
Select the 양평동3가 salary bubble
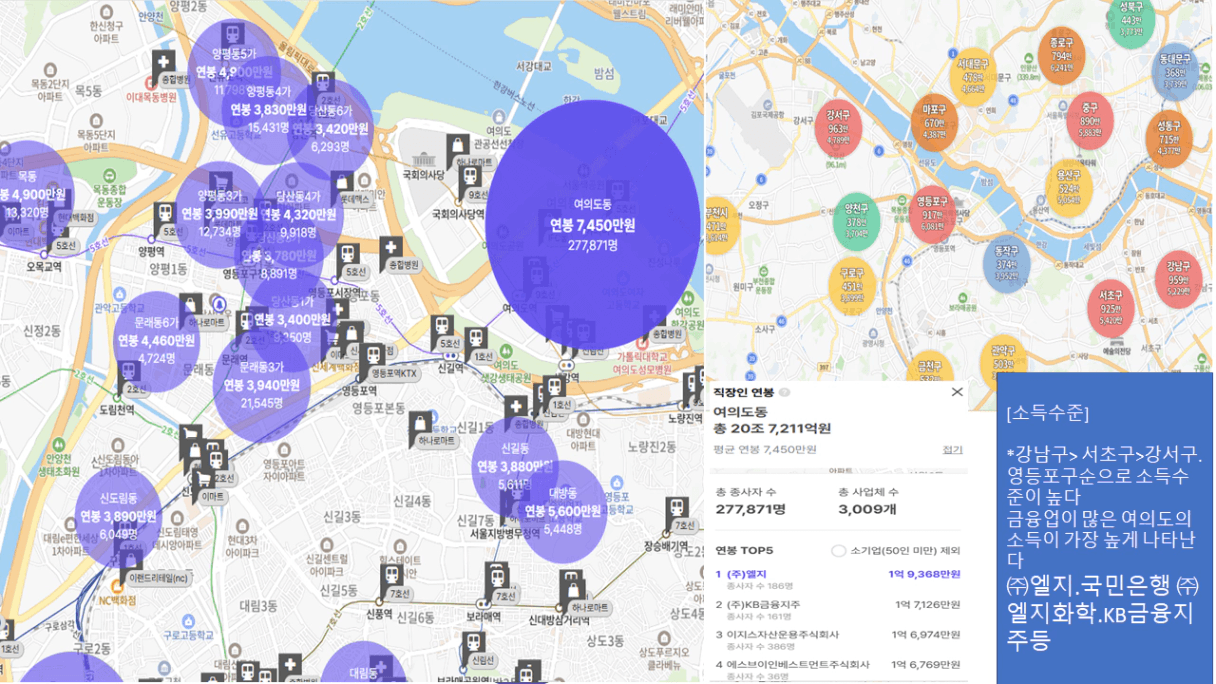click(219, 214)
